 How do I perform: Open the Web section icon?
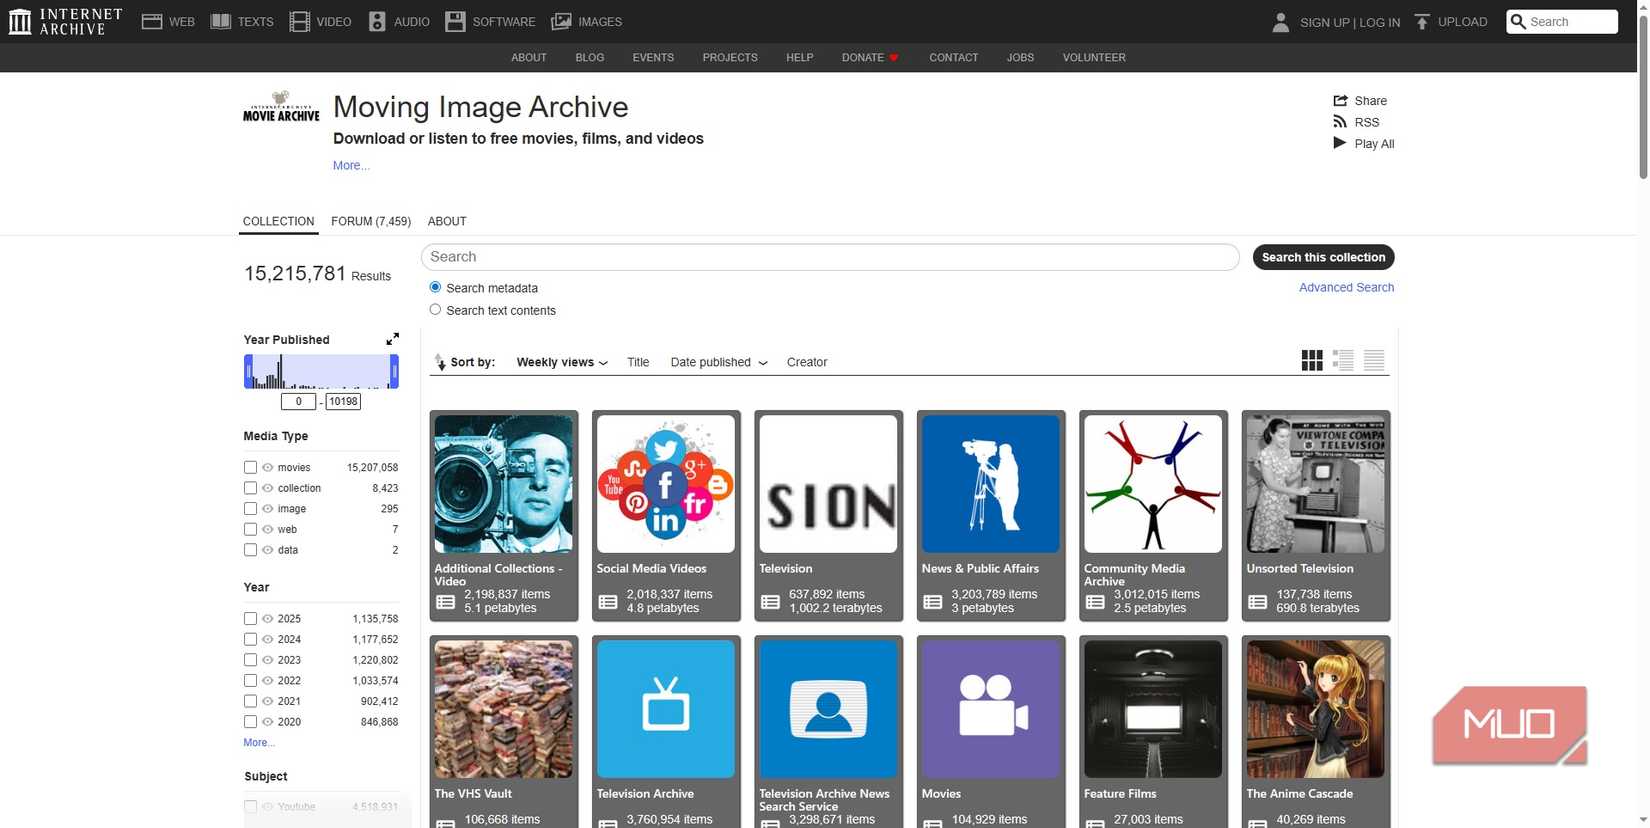[152, 21]
